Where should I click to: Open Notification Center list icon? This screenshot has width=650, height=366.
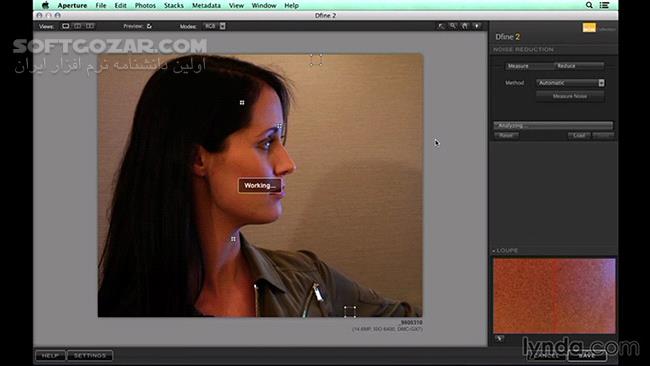604,5
